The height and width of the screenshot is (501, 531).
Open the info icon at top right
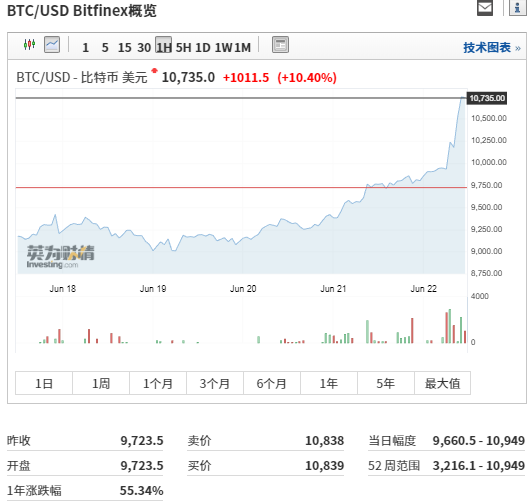click(x=517, y=7)
